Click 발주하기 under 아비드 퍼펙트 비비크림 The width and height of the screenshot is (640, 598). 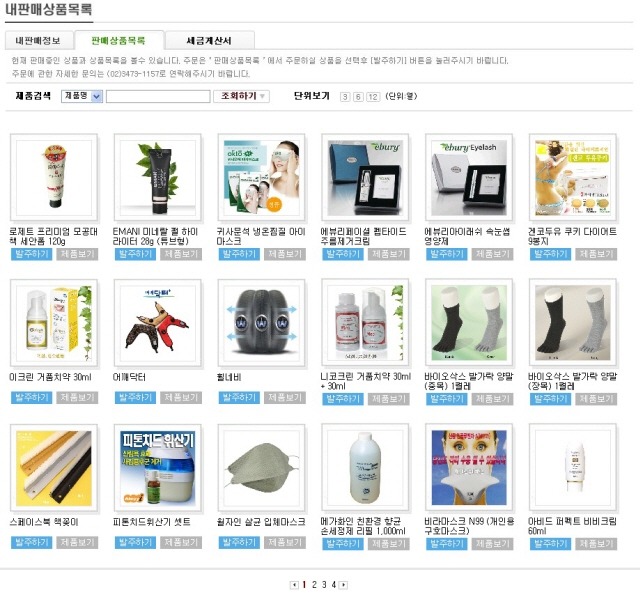[x=550, y=544]
